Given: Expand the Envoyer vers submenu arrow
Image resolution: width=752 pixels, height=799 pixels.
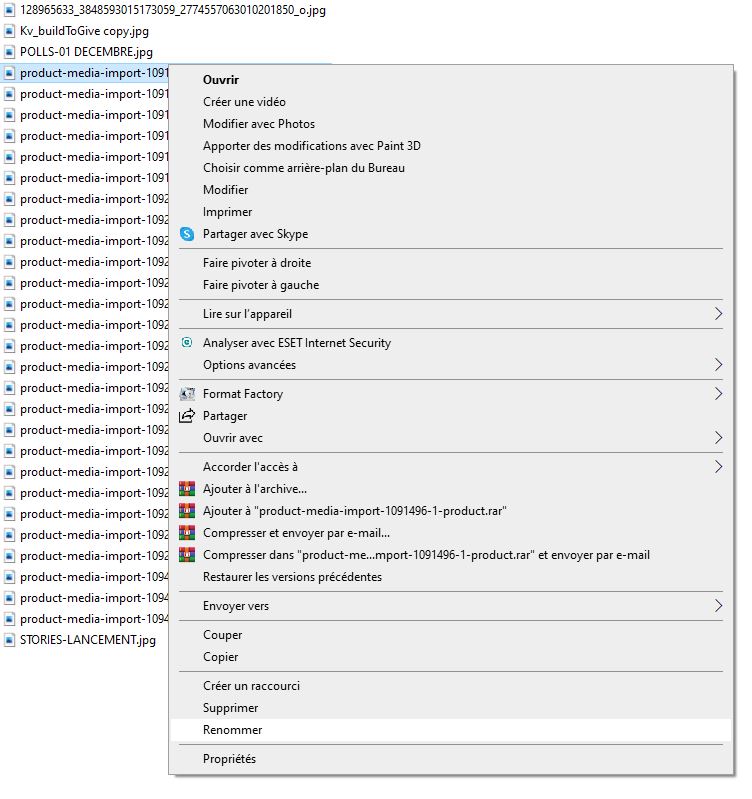Looking at the screenshot, I should (x=718, y=606).
